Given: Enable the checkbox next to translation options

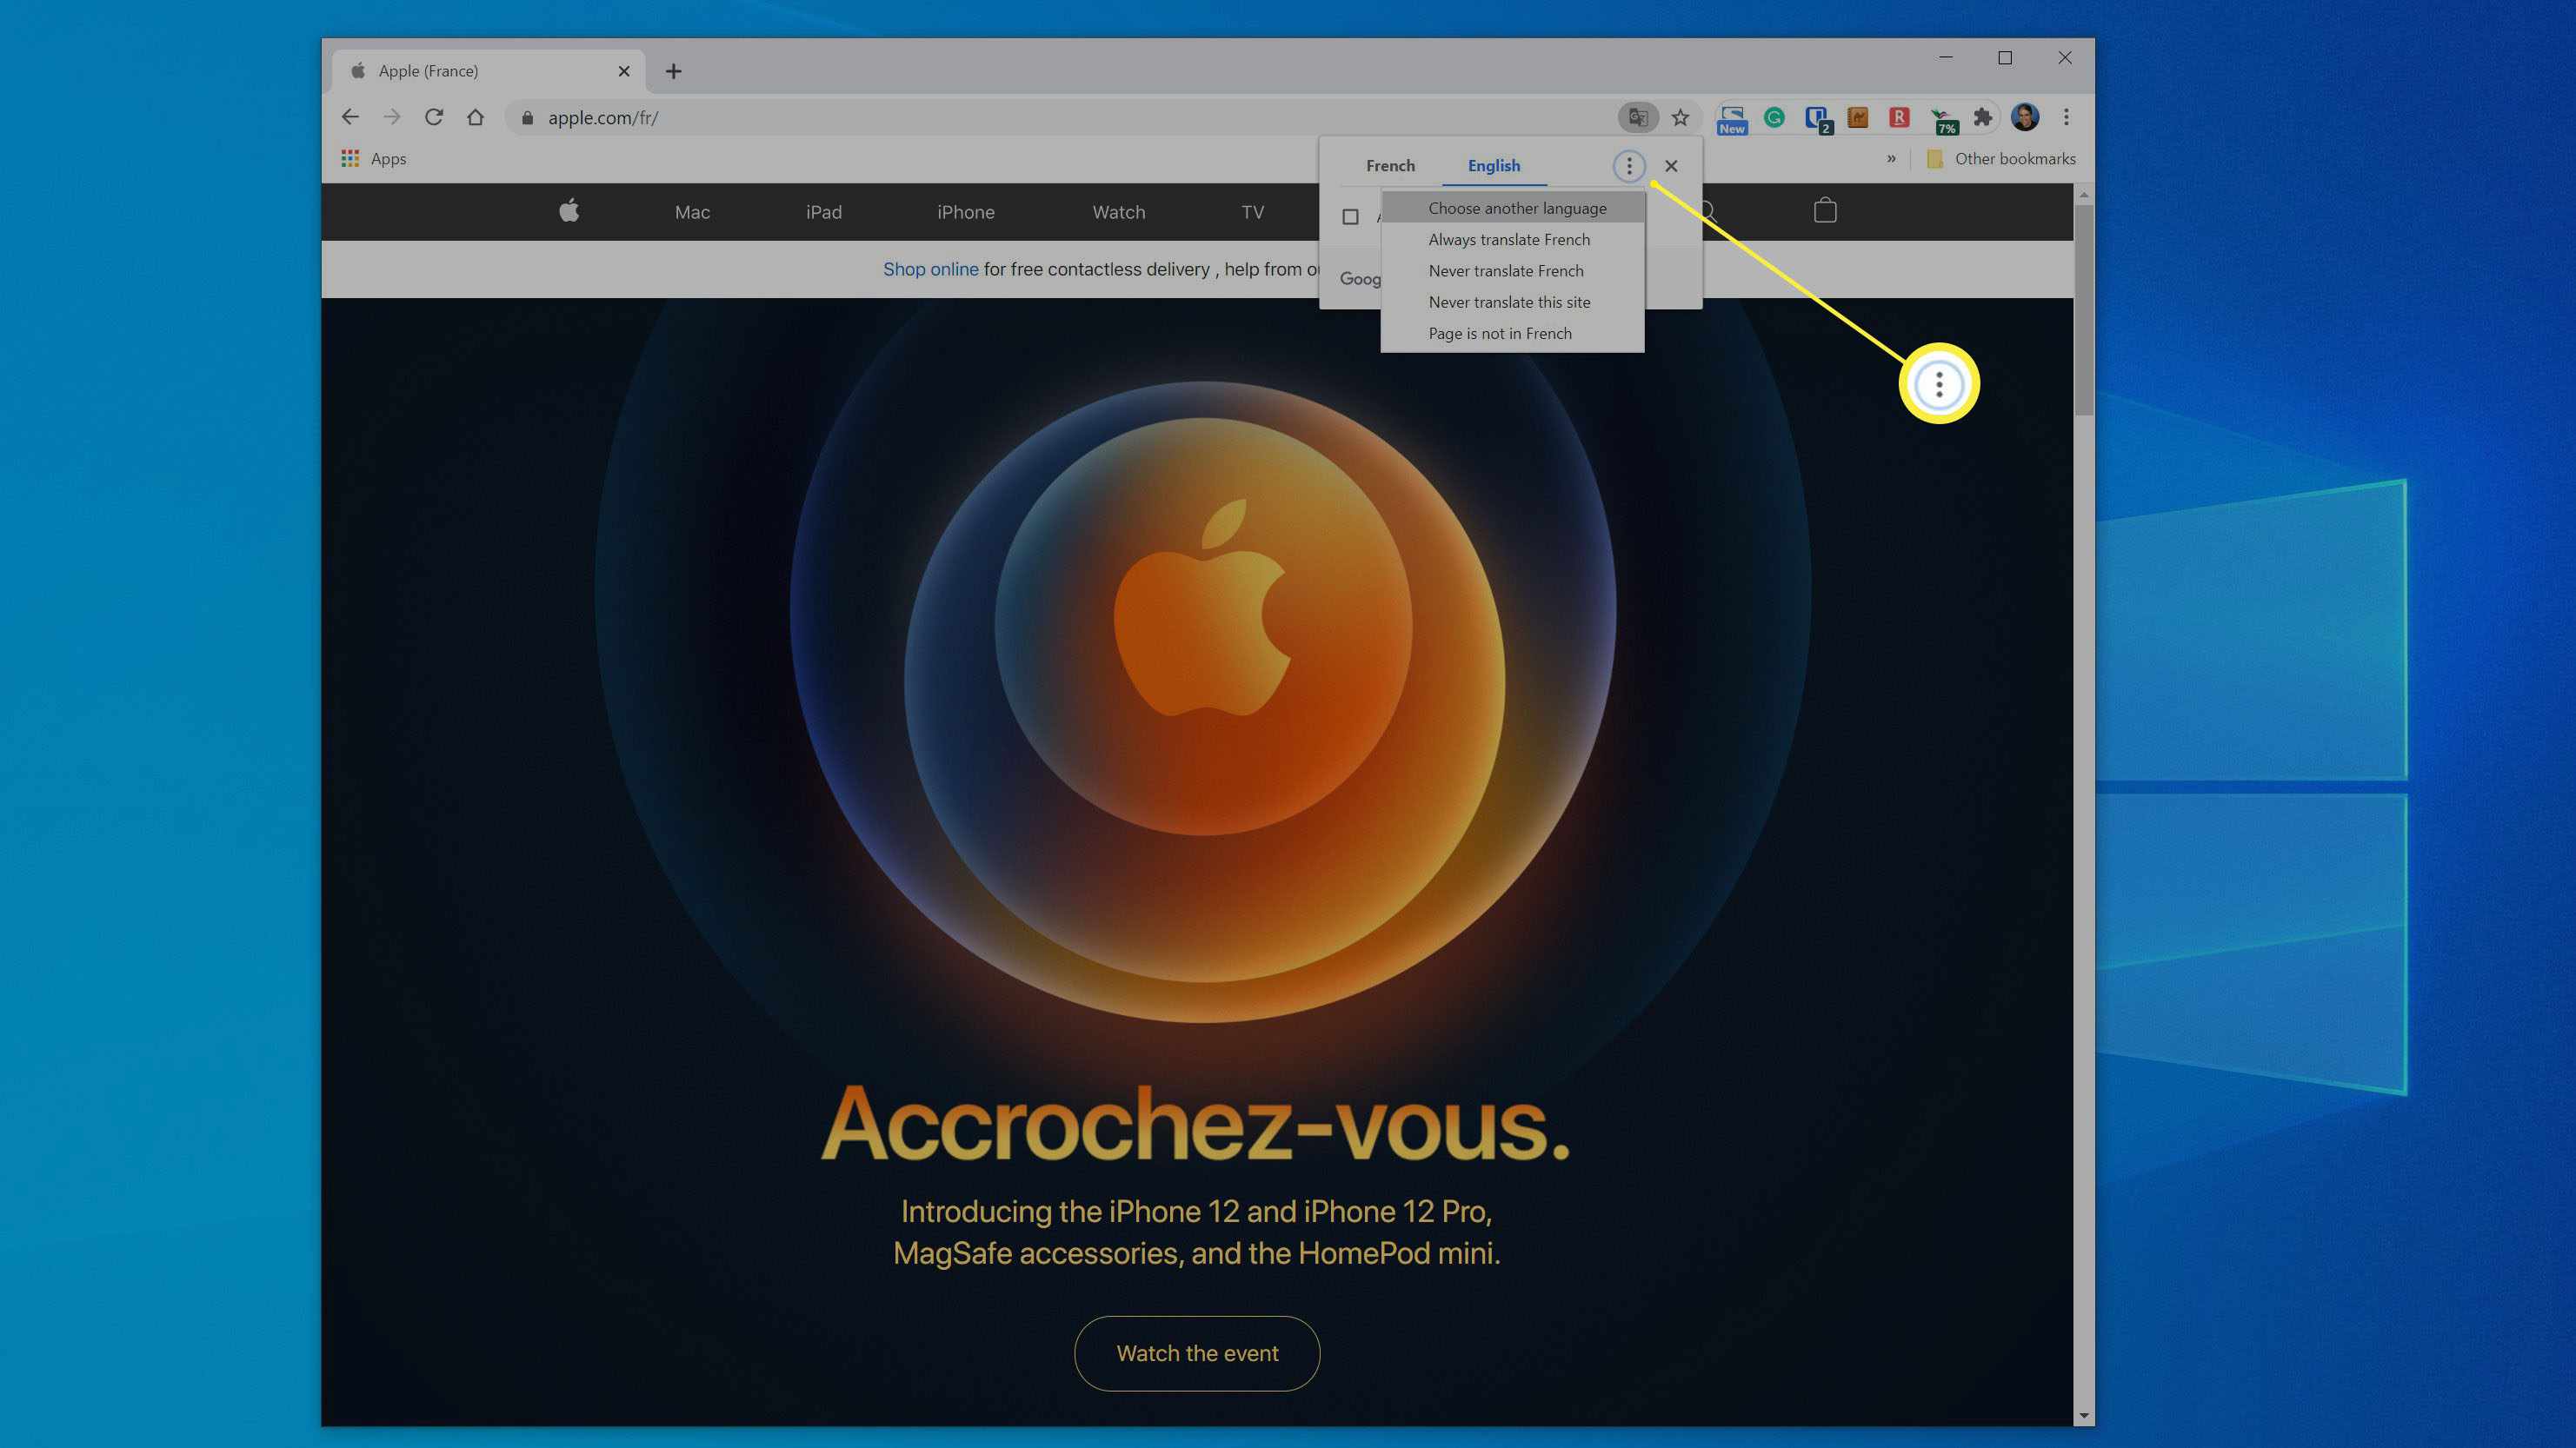Looking at the screenshot, I should pyautogui.click(x=1350, y=216).
